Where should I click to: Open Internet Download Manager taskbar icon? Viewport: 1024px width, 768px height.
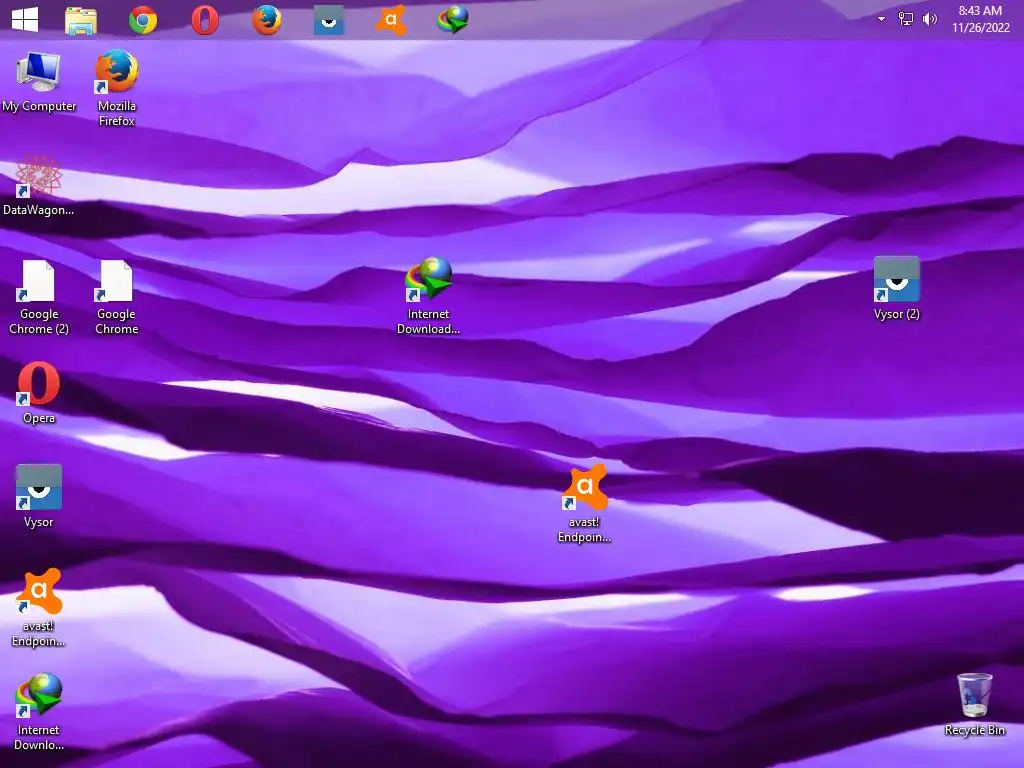453,20
